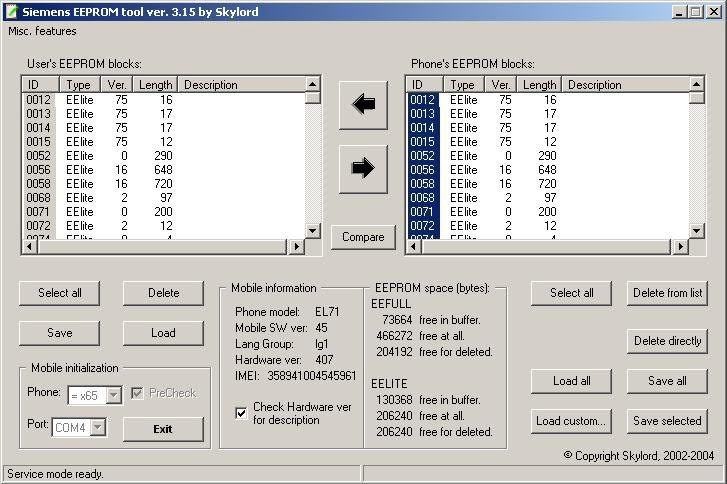Click Ver. header in phone's blocks list
This screenshot has height=484, width=727.
tap(500, 85)
